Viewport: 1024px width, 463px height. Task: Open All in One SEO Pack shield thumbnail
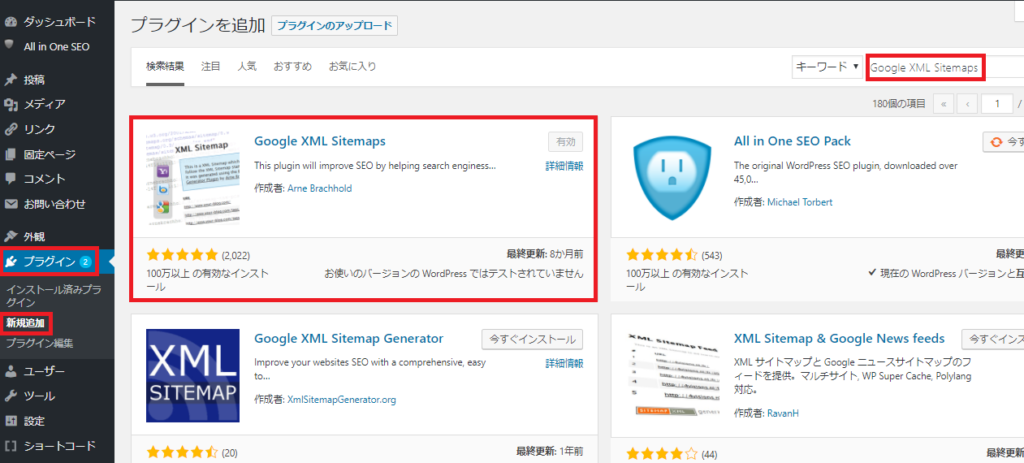tap(672, 180)
